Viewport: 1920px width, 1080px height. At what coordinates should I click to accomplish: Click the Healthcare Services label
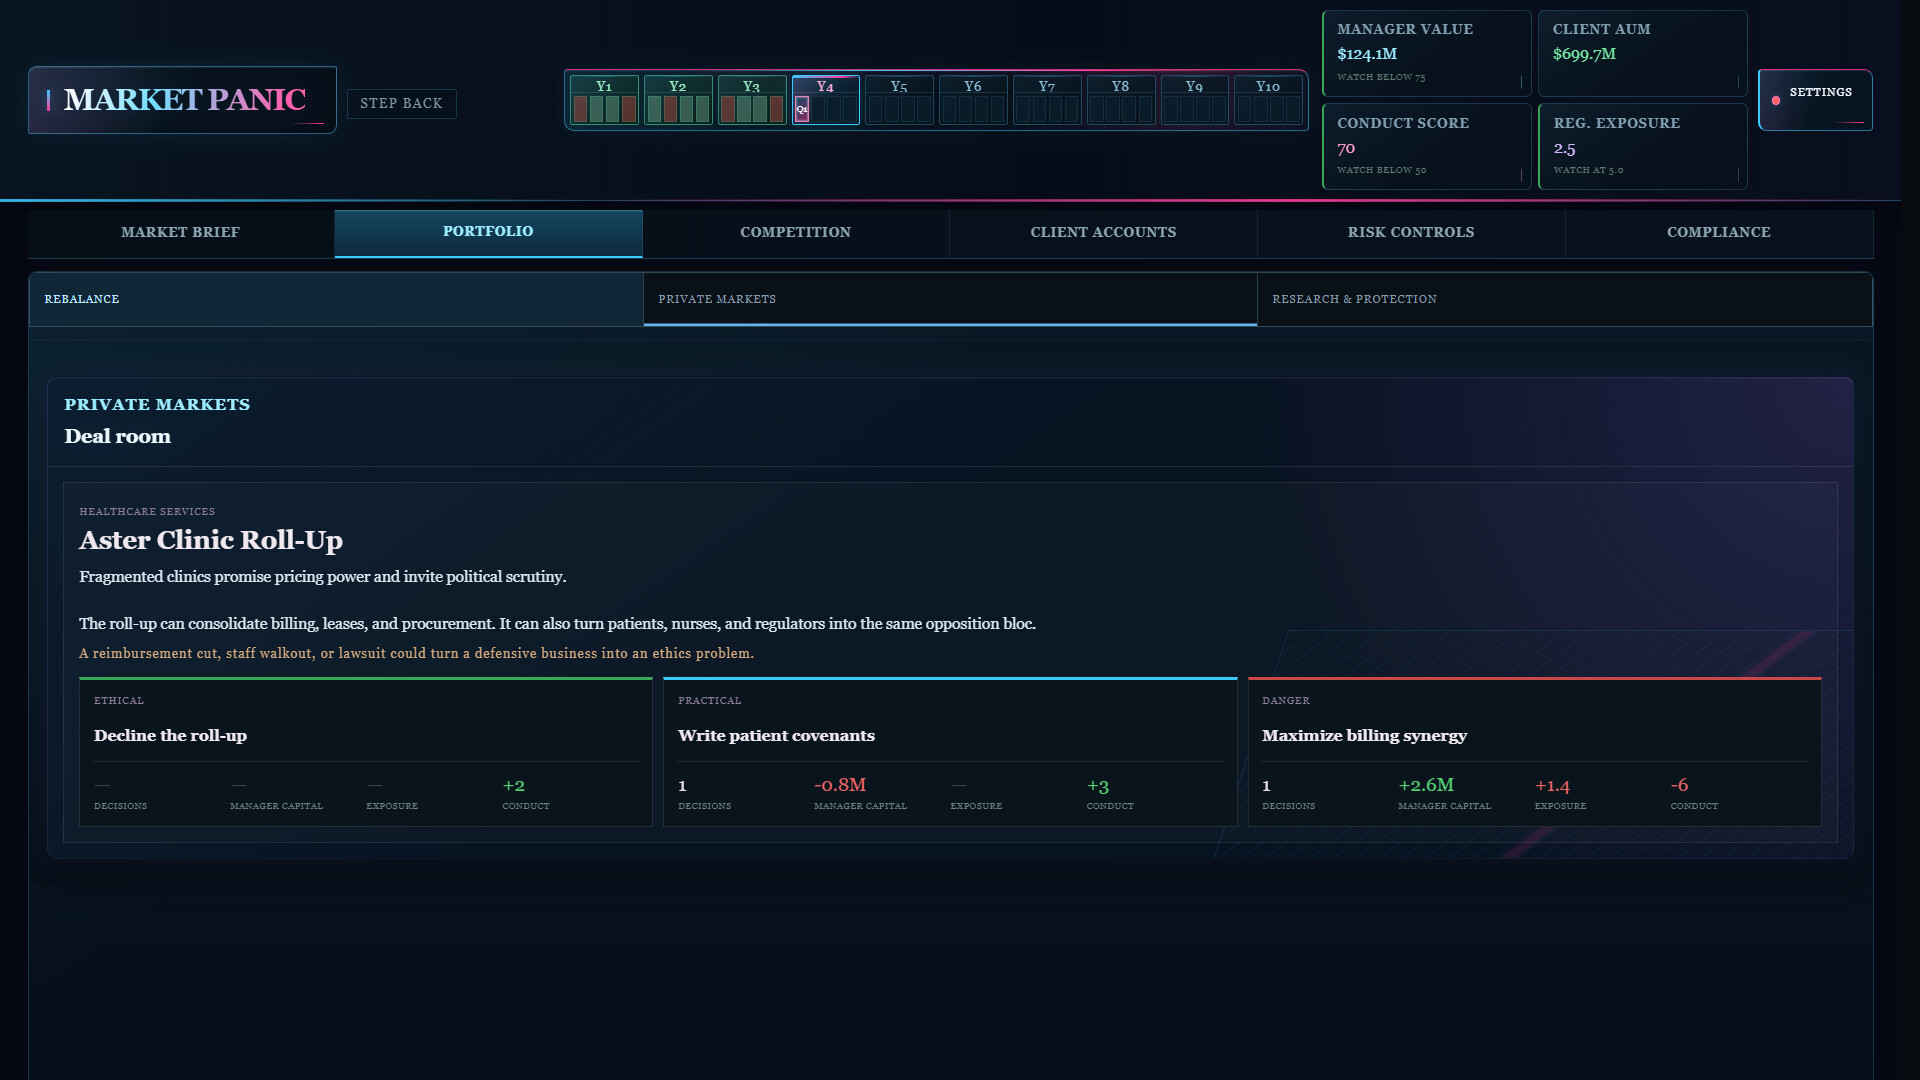click(x=147, y=512)
